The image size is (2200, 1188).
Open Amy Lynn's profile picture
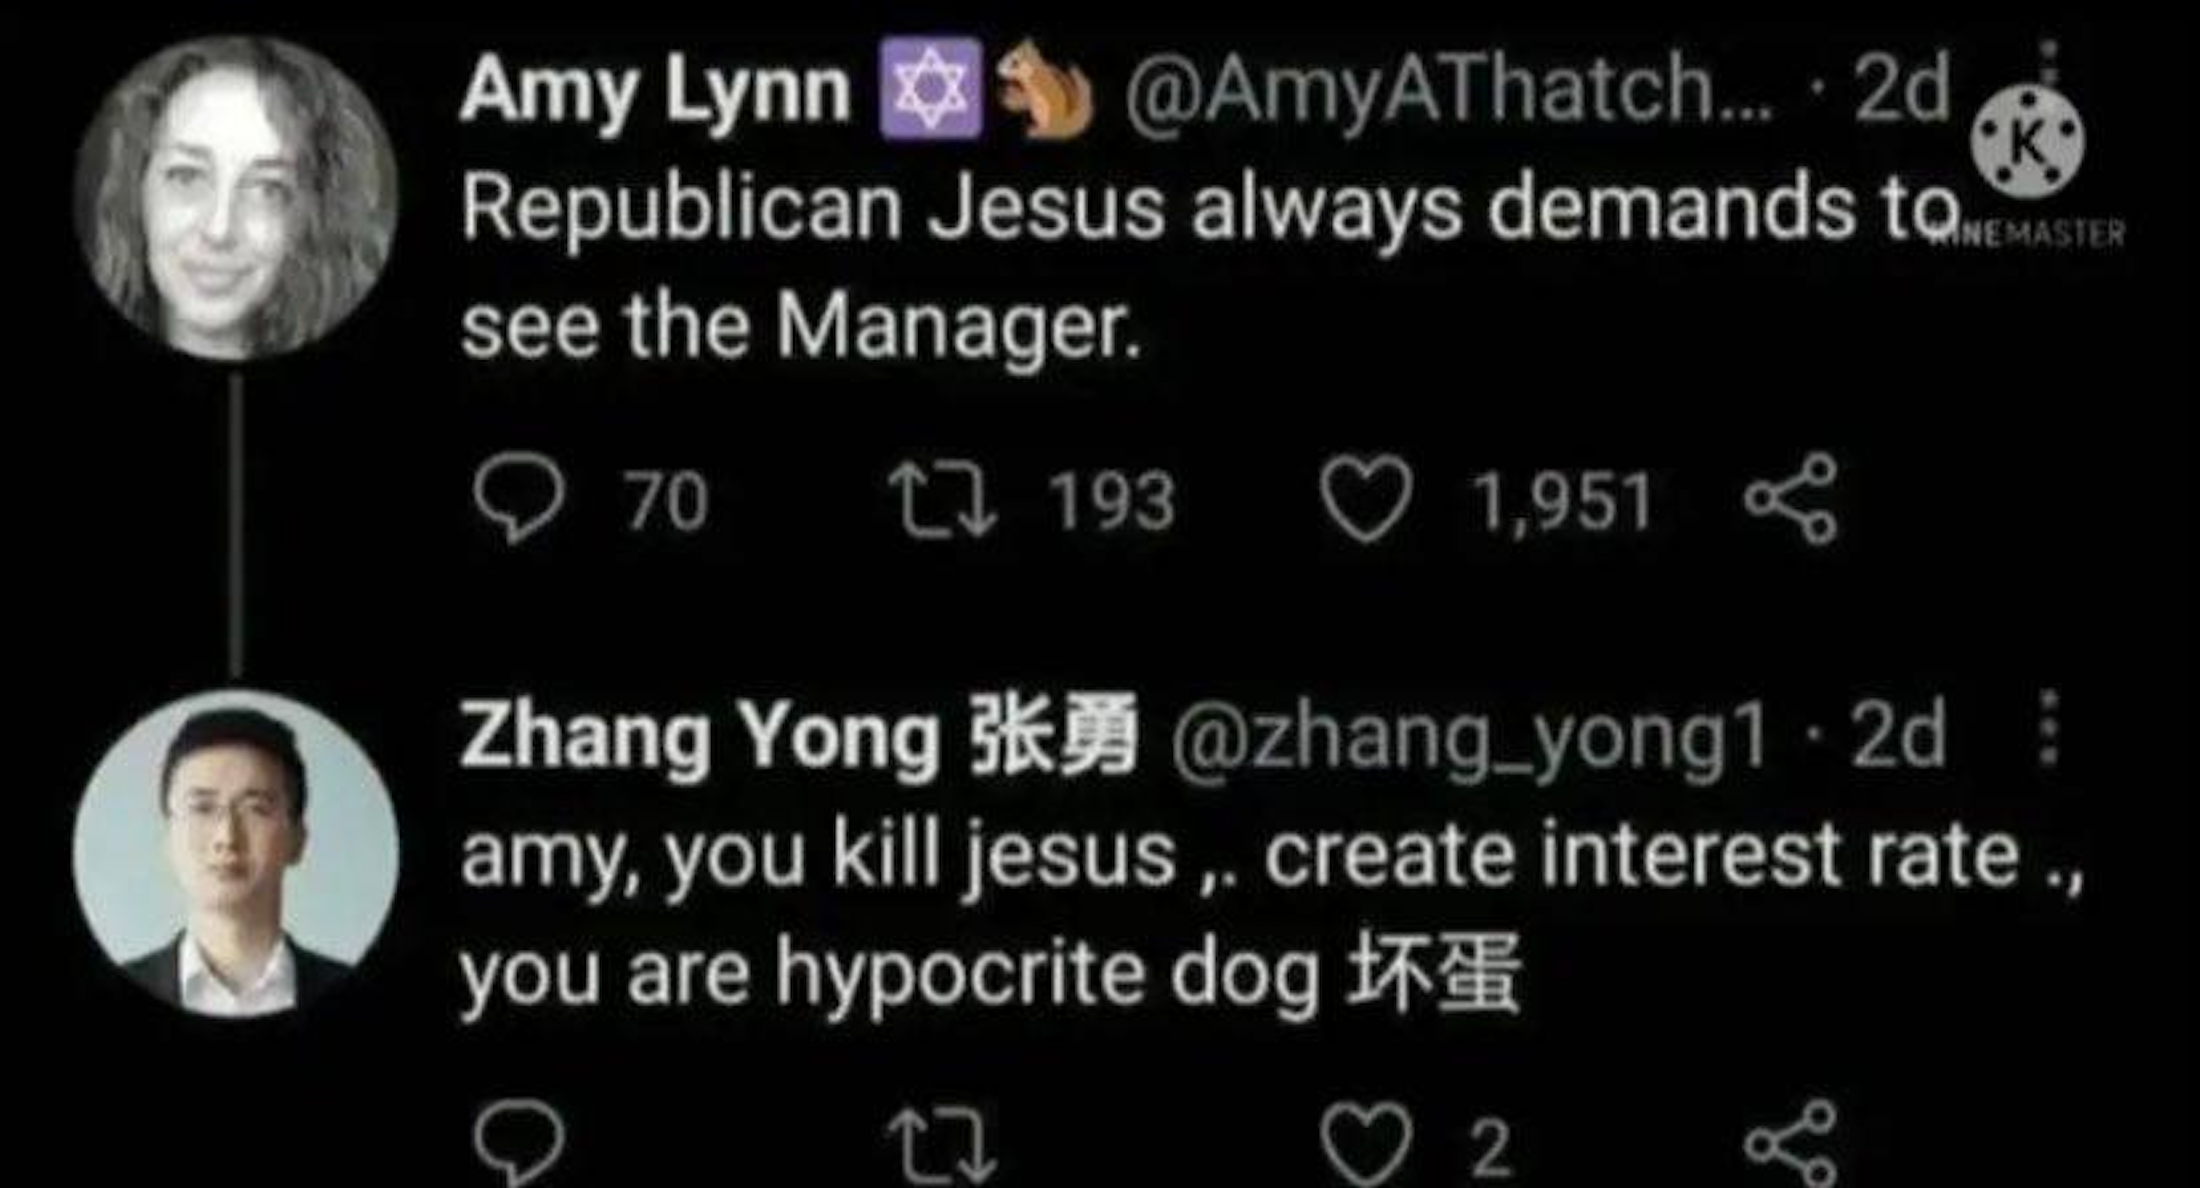(236, 197)
